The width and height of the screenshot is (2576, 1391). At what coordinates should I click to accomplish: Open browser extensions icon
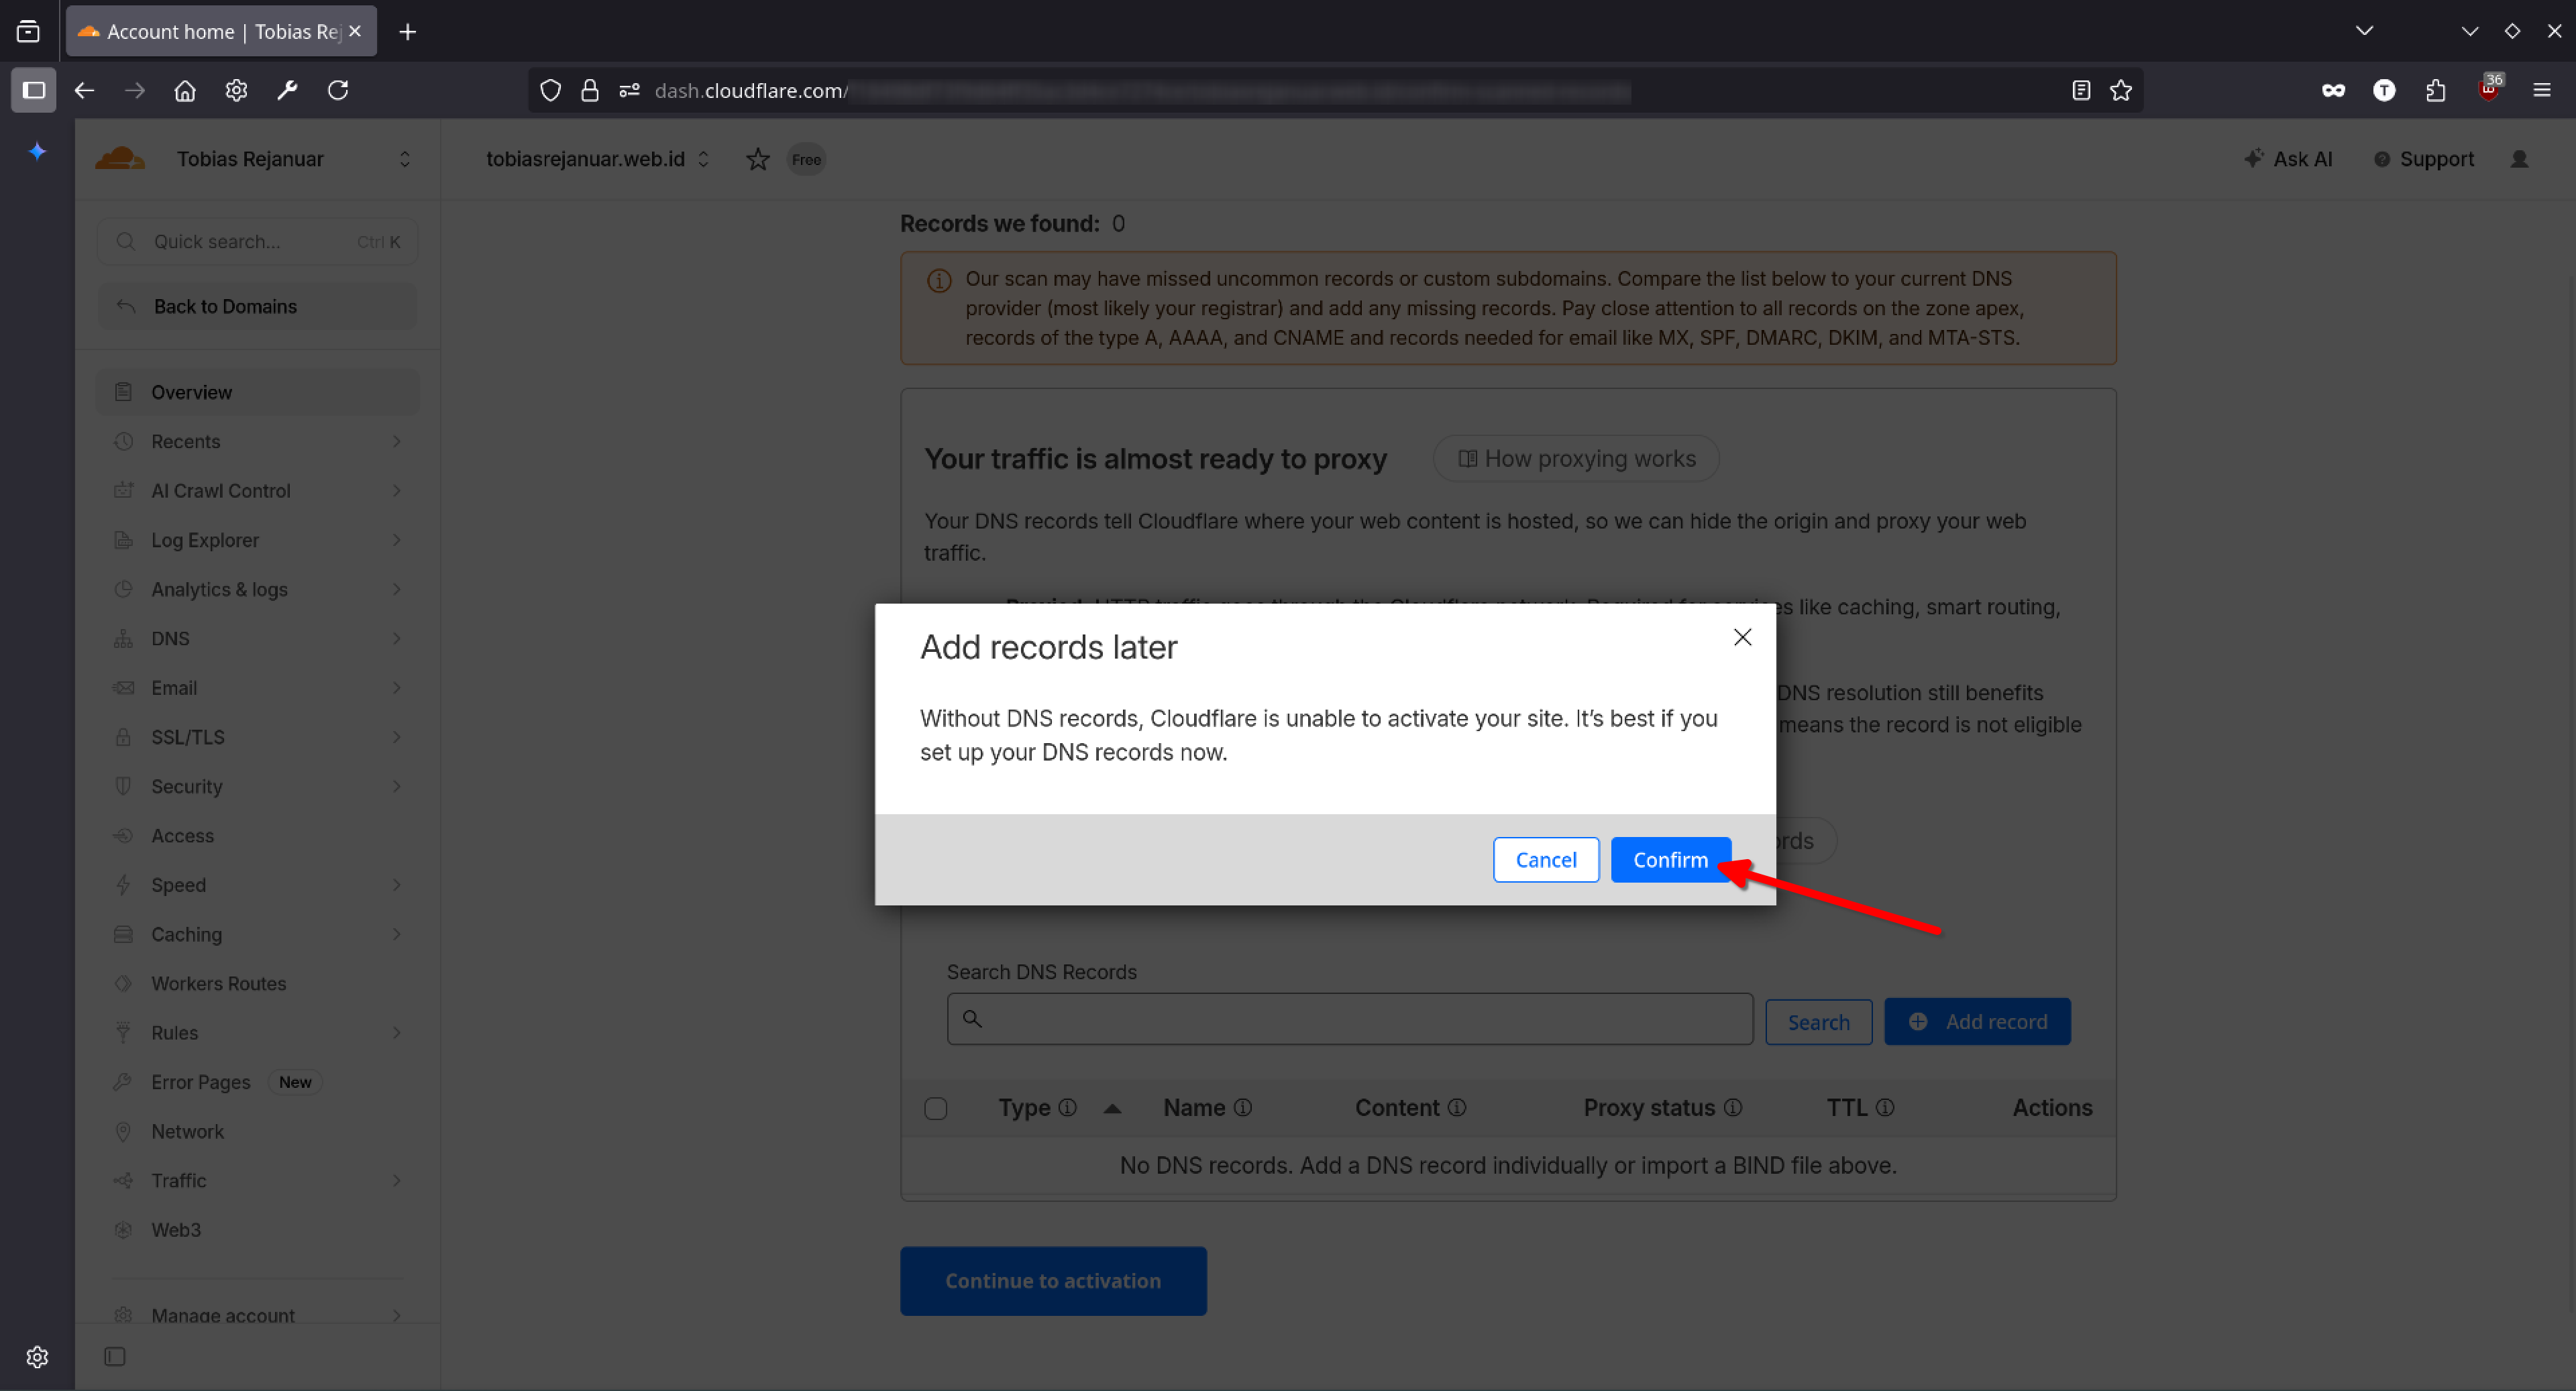tap(2435, 91)
